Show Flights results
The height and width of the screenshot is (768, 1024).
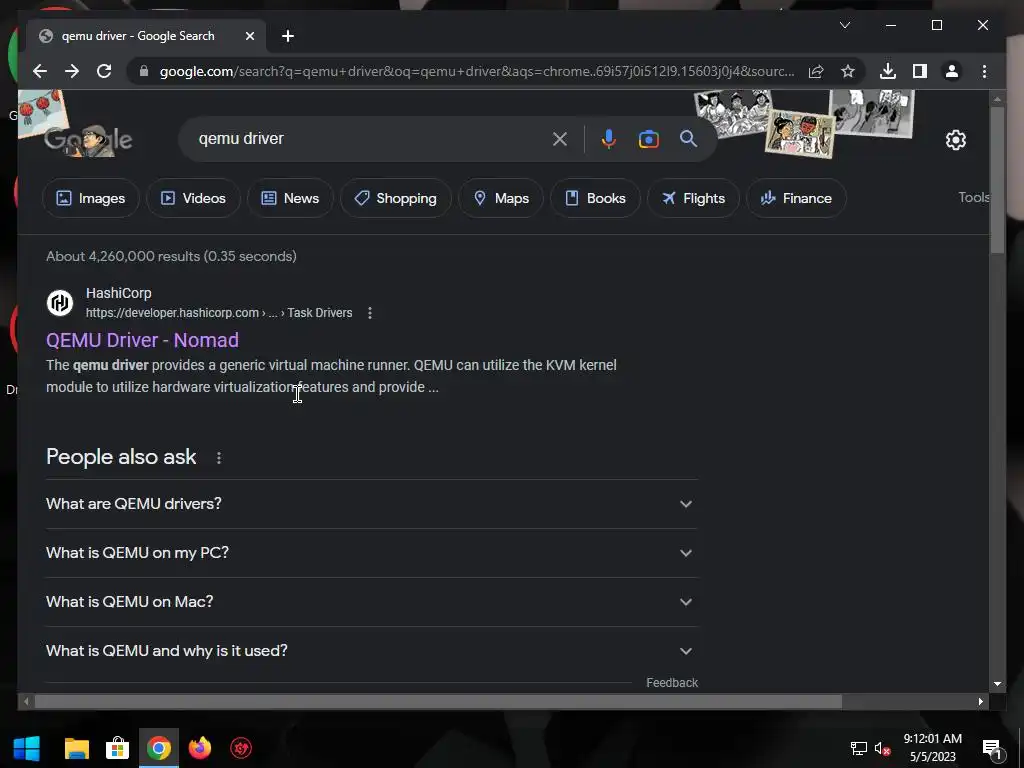693,198
